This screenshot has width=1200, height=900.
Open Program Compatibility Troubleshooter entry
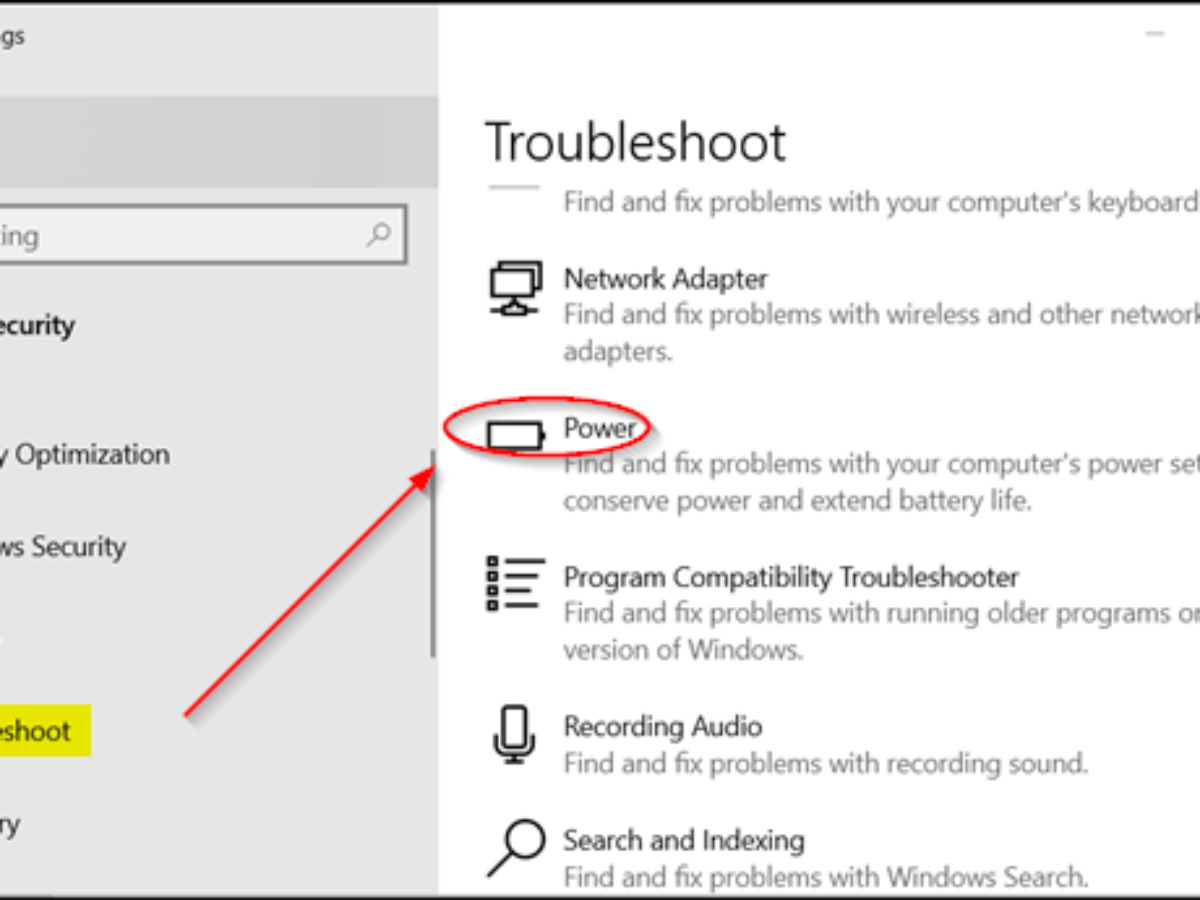pyautogui.click(x=790, y=577)
